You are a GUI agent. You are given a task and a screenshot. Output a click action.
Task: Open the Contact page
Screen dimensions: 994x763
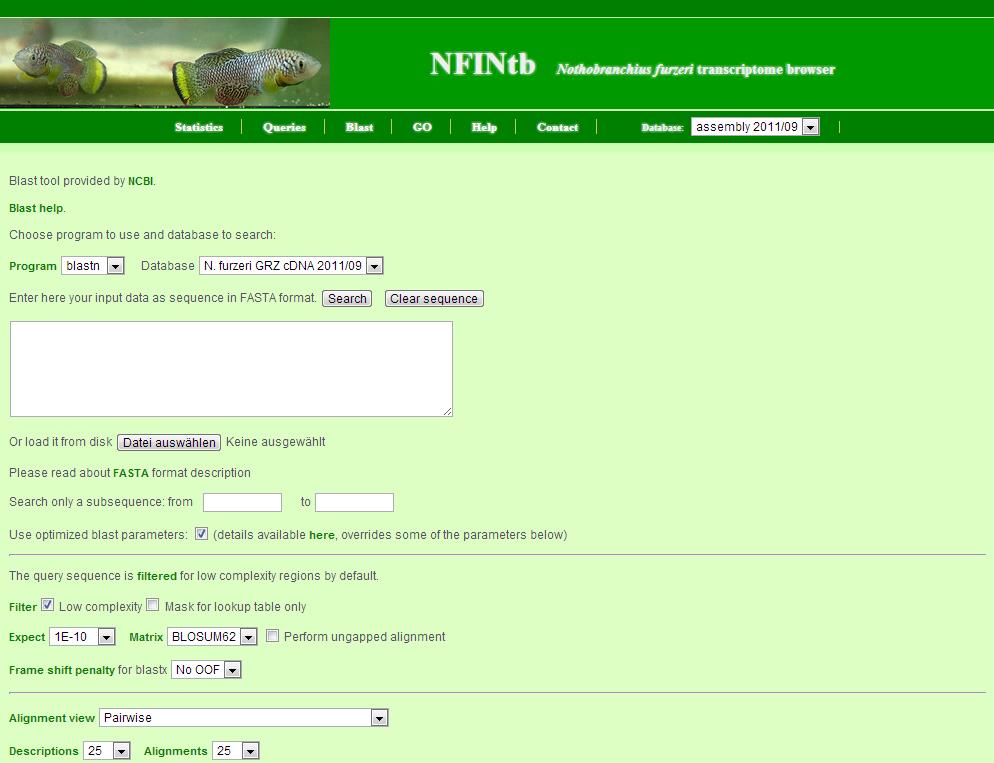coord(557,127)
